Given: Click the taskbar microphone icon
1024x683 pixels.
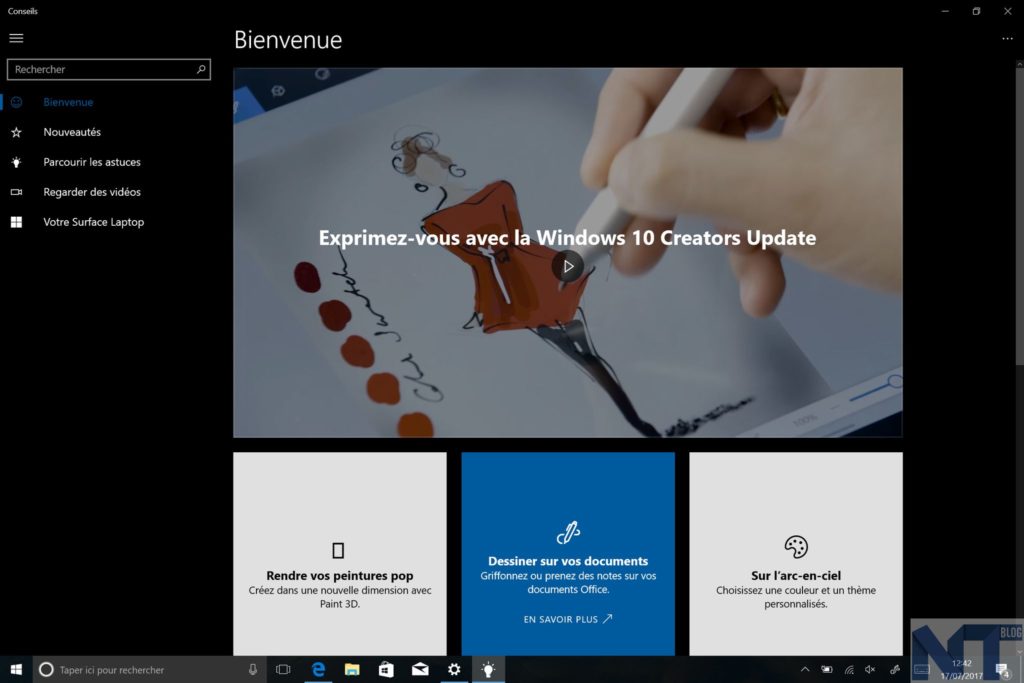Looking at the screenshot, I should [x=253, y=669].
